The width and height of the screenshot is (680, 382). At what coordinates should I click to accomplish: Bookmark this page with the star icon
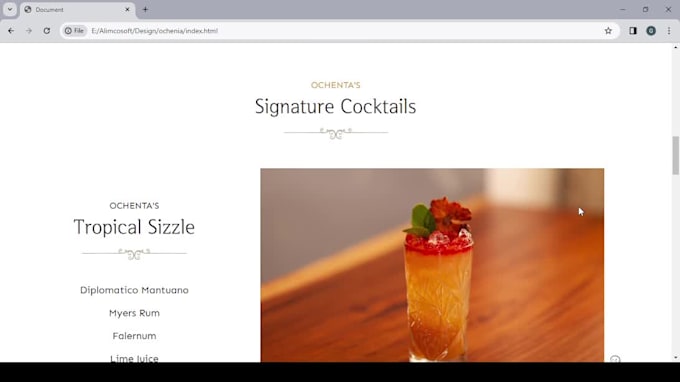point(608,31)
